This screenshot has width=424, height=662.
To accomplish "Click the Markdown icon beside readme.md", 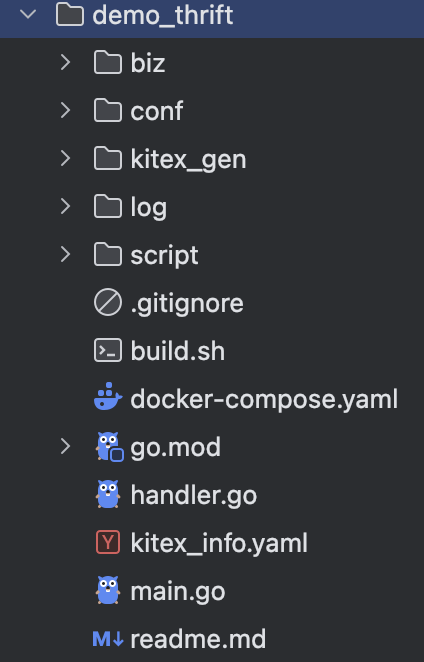I will 108,639.
